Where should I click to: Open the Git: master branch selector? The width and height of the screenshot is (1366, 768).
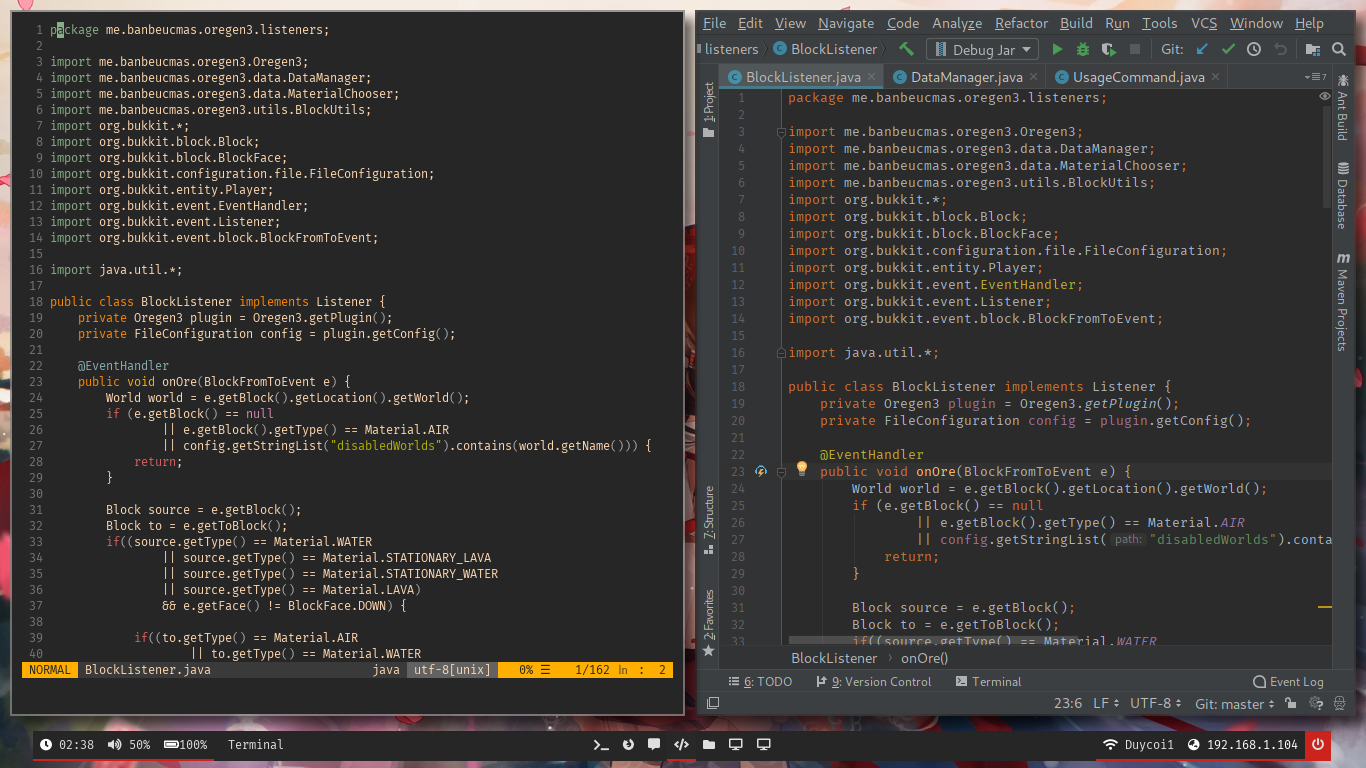point(1235,704)
